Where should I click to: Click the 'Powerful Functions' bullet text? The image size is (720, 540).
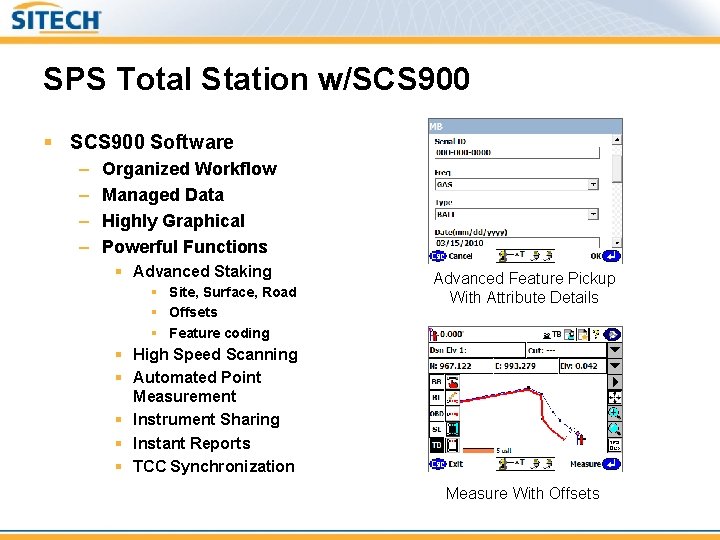point(185,247)
